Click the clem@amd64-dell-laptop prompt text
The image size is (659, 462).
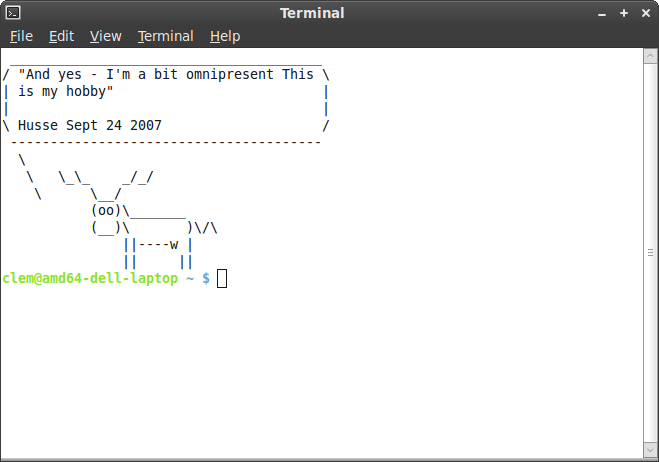coord(90,278)
